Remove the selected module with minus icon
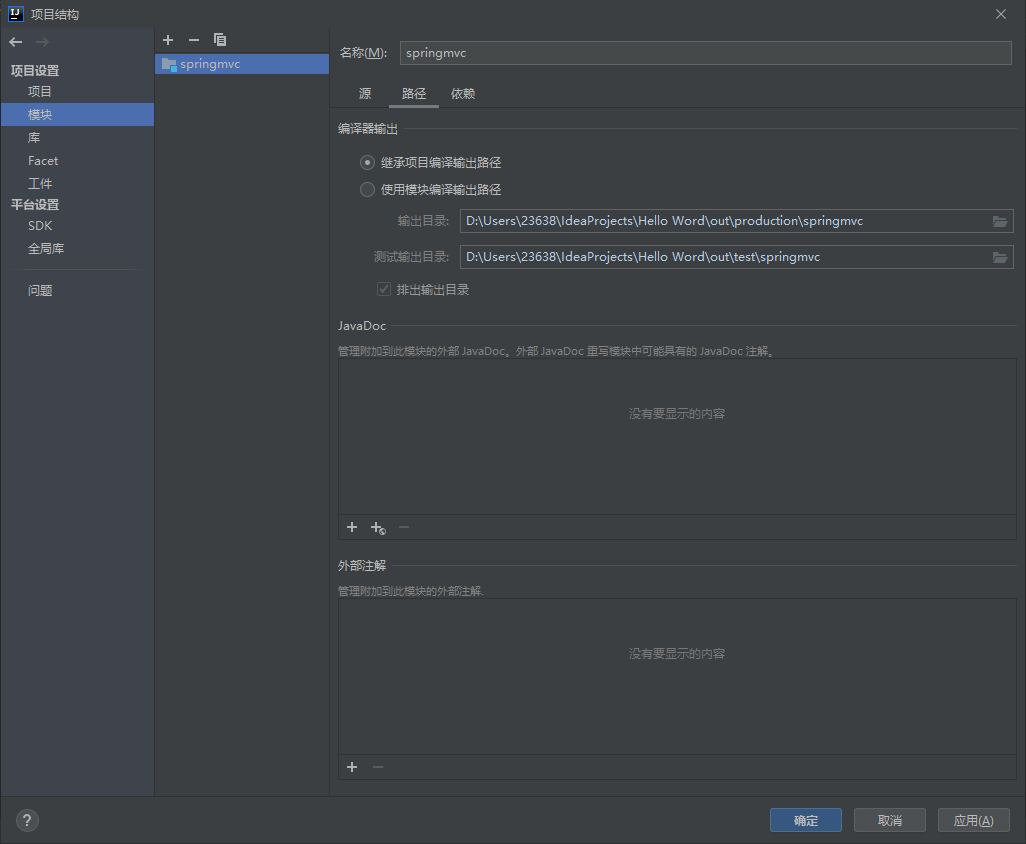 click(x=194, y=40)
